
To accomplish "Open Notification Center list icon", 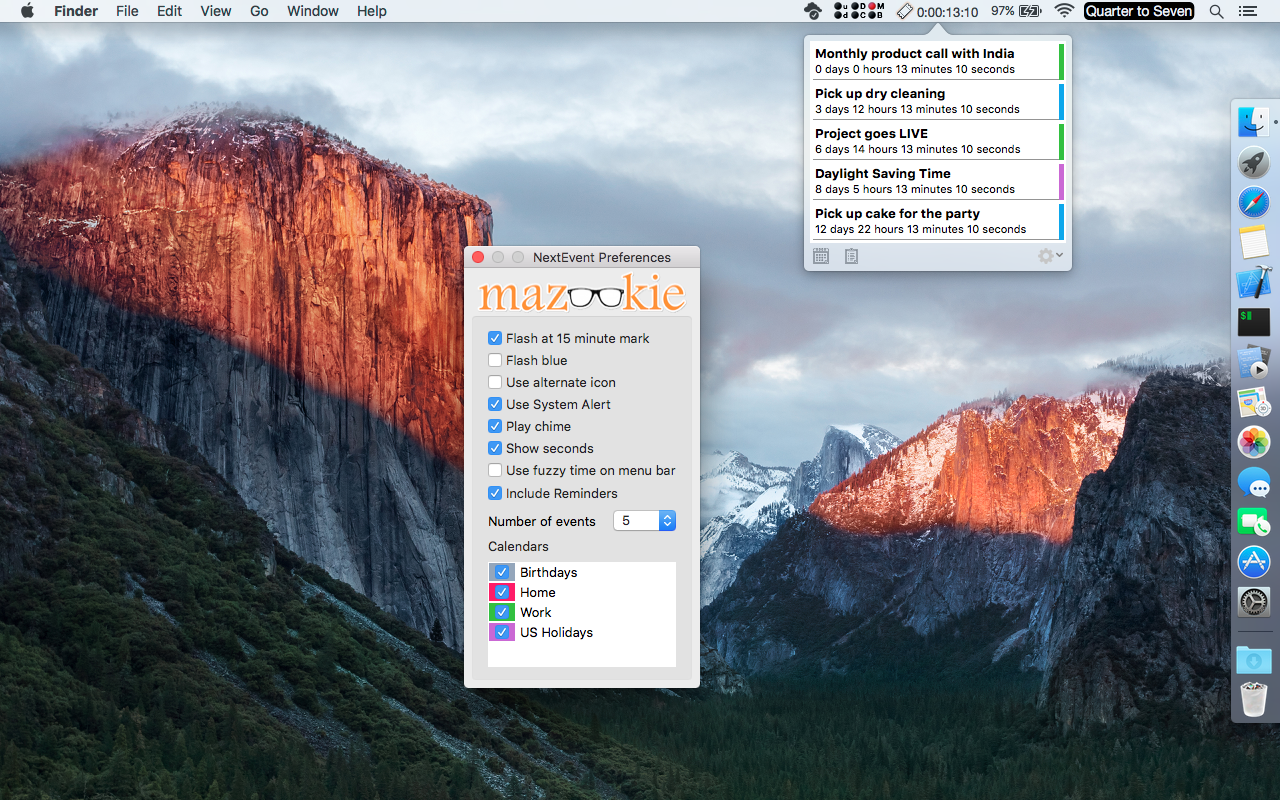I will (1247, 11).
